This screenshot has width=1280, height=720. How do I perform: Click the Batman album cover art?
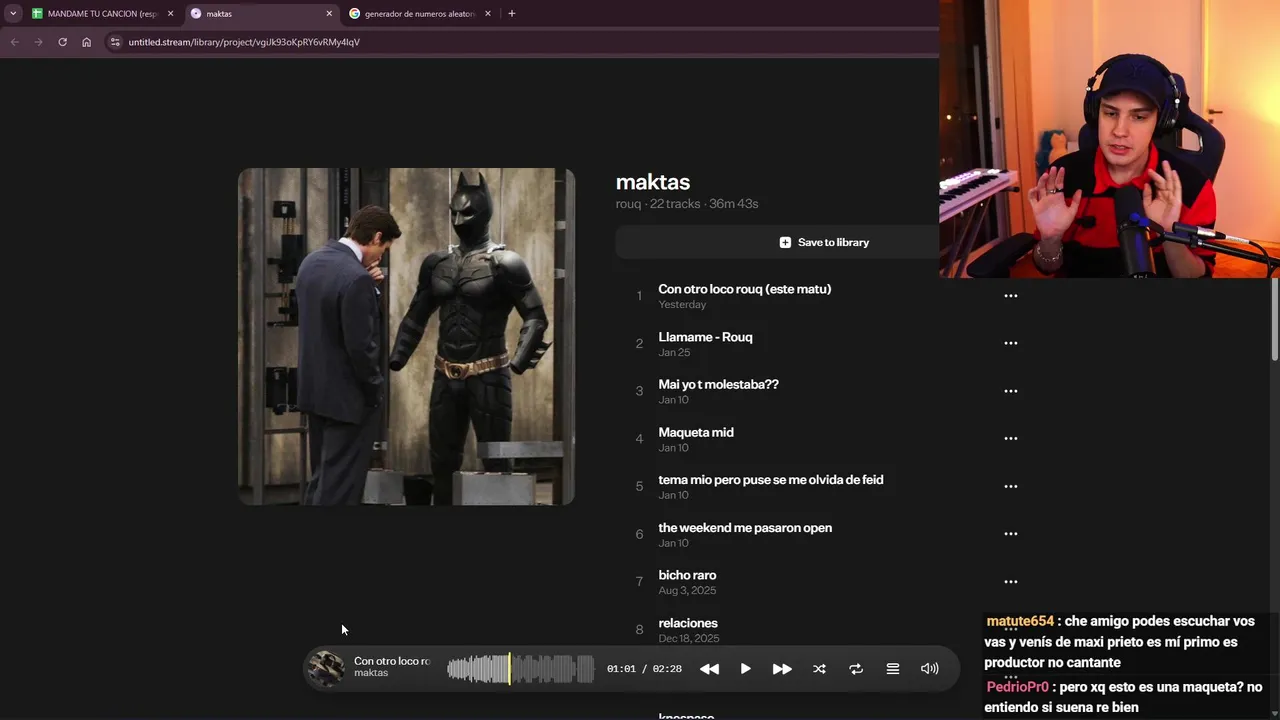tap(406, 337)
